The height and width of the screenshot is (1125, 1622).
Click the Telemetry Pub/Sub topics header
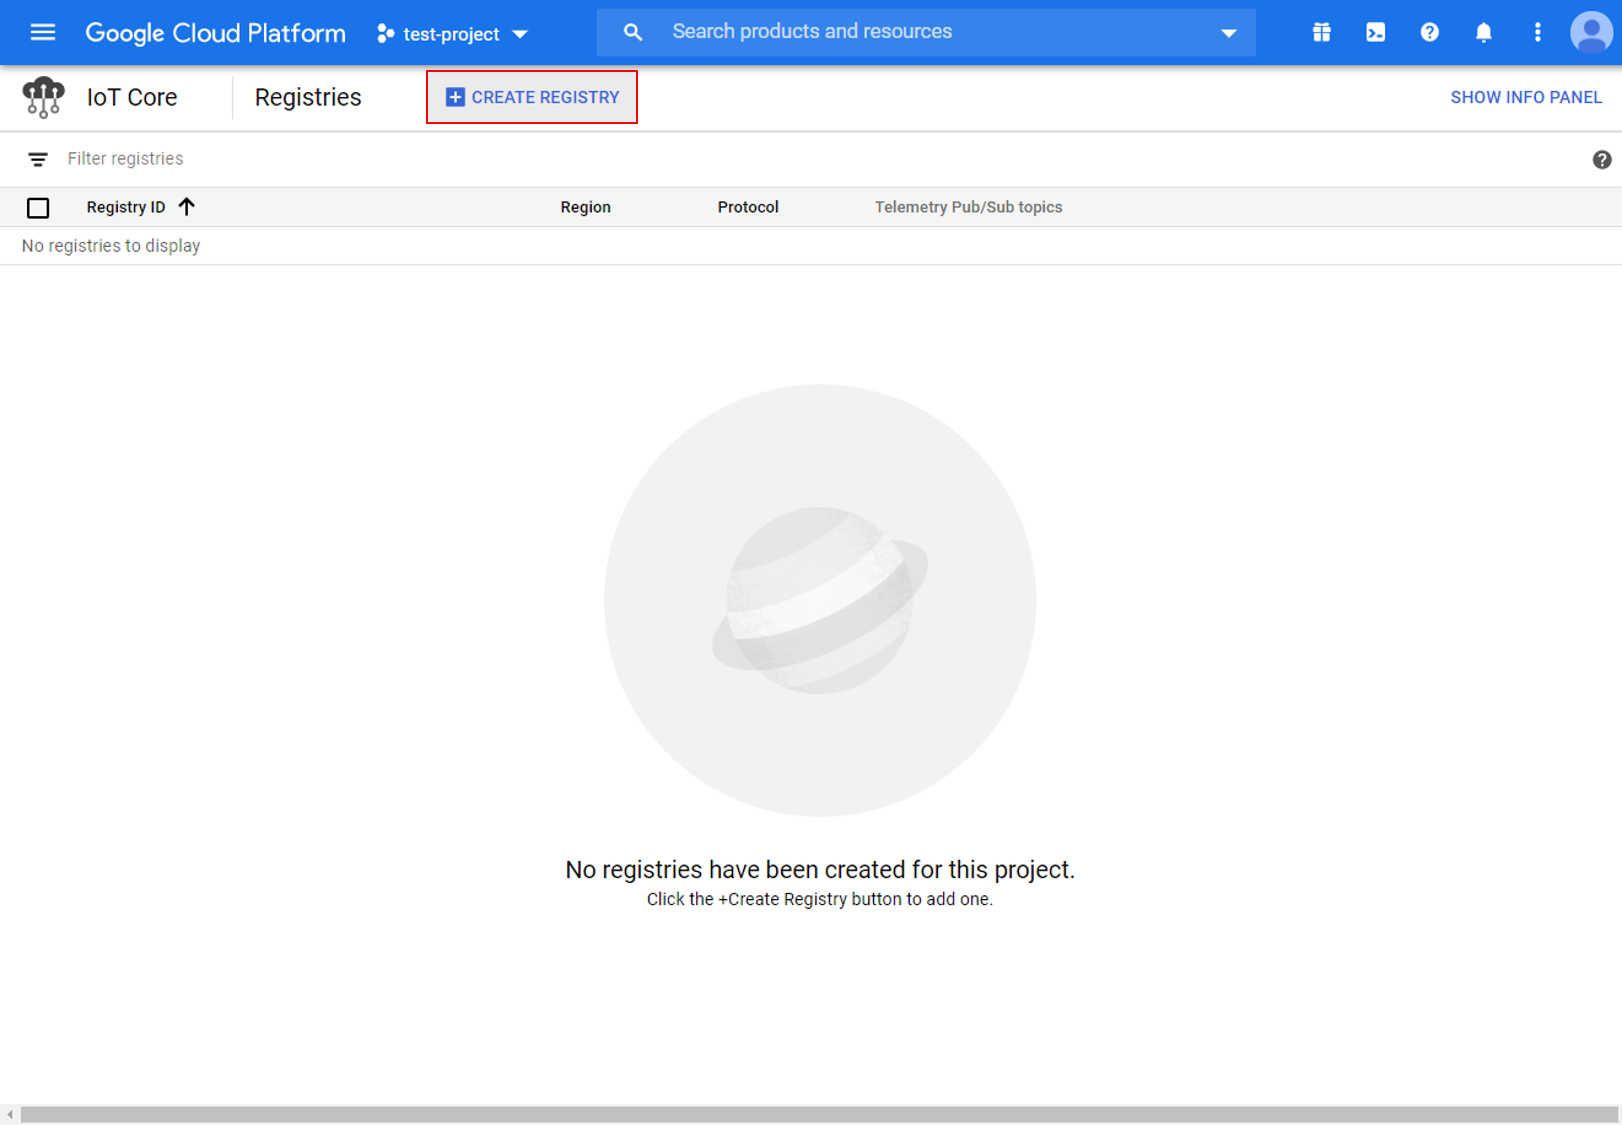[x=968, y=207]
